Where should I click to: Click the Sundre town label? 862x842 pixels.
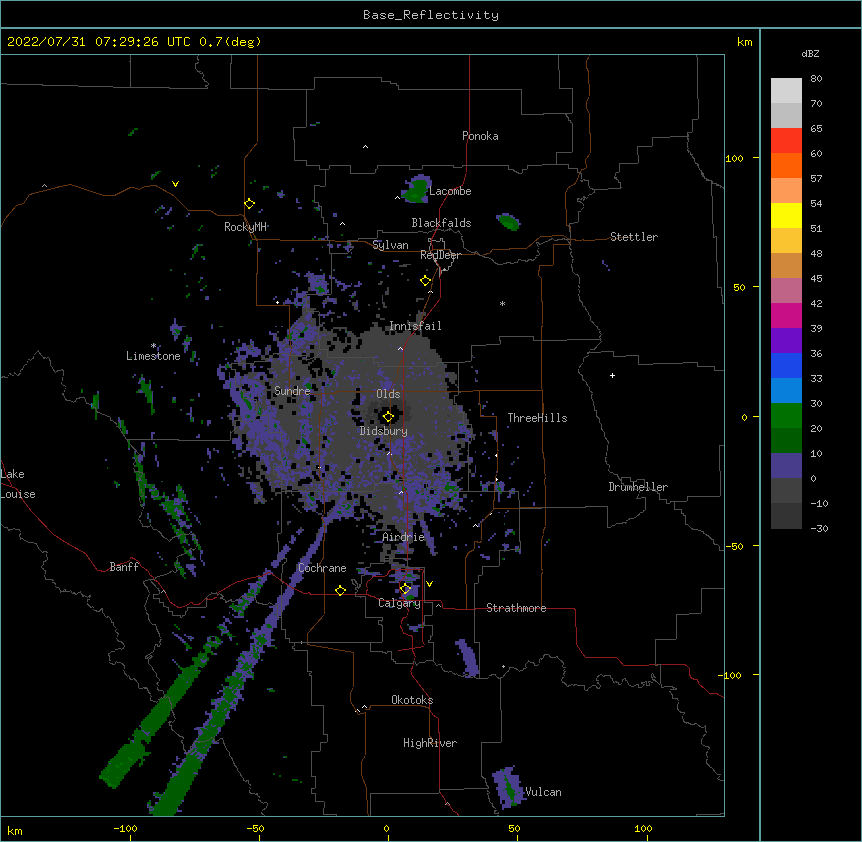pos(292,391)
